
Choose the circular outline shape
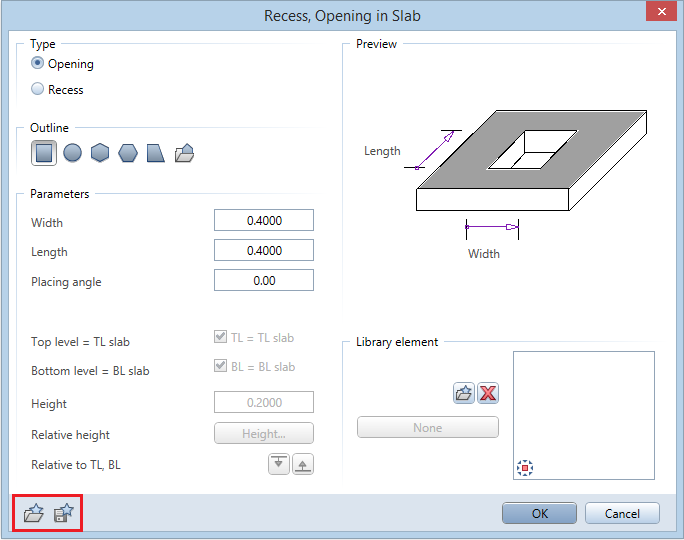coord(72,153)
